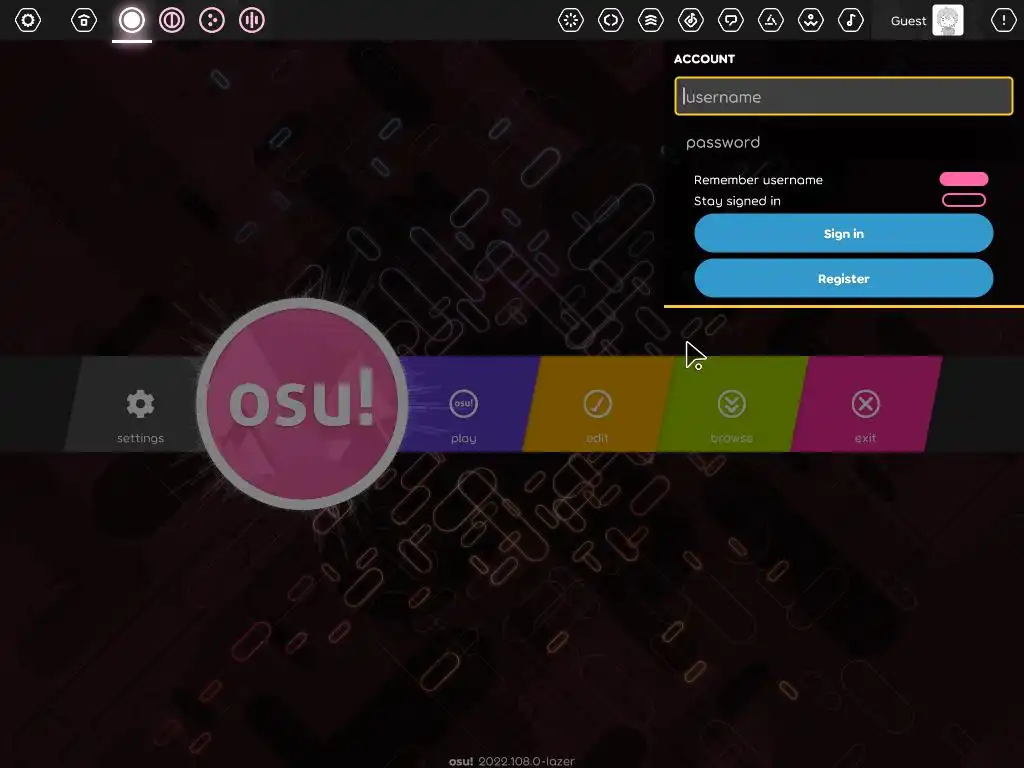Open the music note now-playing icon
Screen dimensions: 1024x768
pyautogui.click(x=850, y=20)
